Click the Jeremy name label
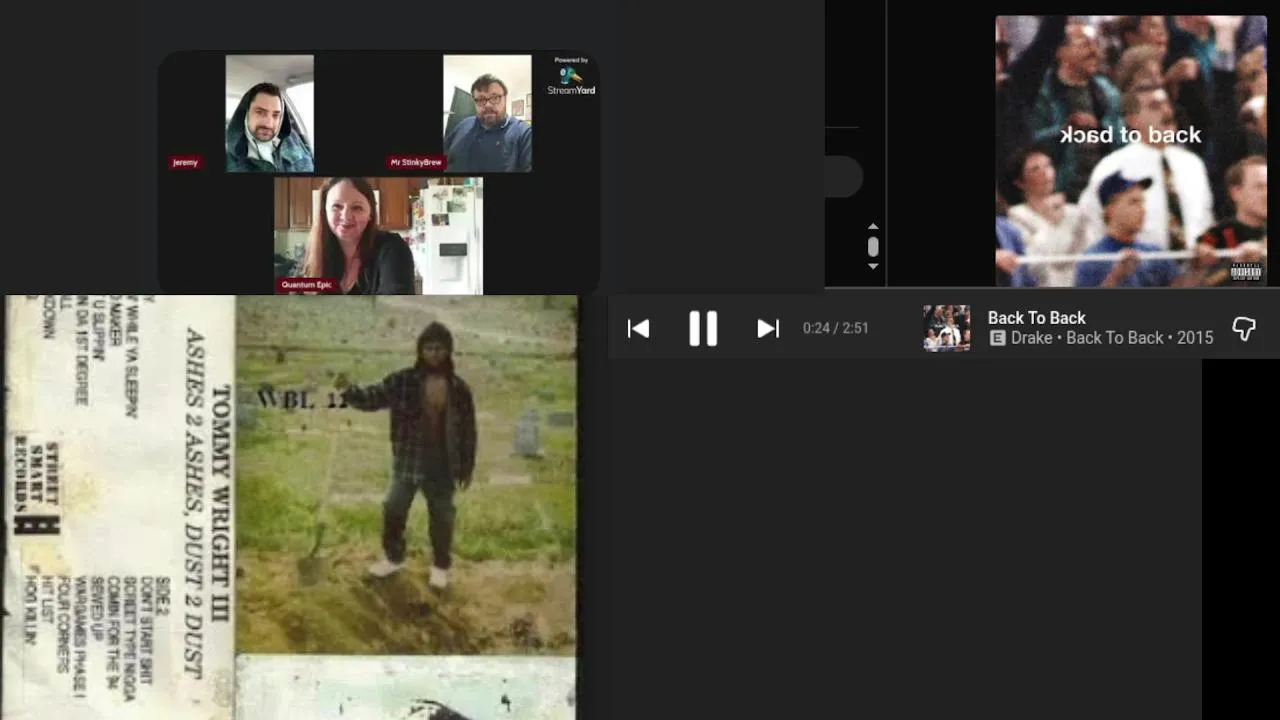Image resolution: width=1280 pixels, height=720 pixels. [185, 162]
